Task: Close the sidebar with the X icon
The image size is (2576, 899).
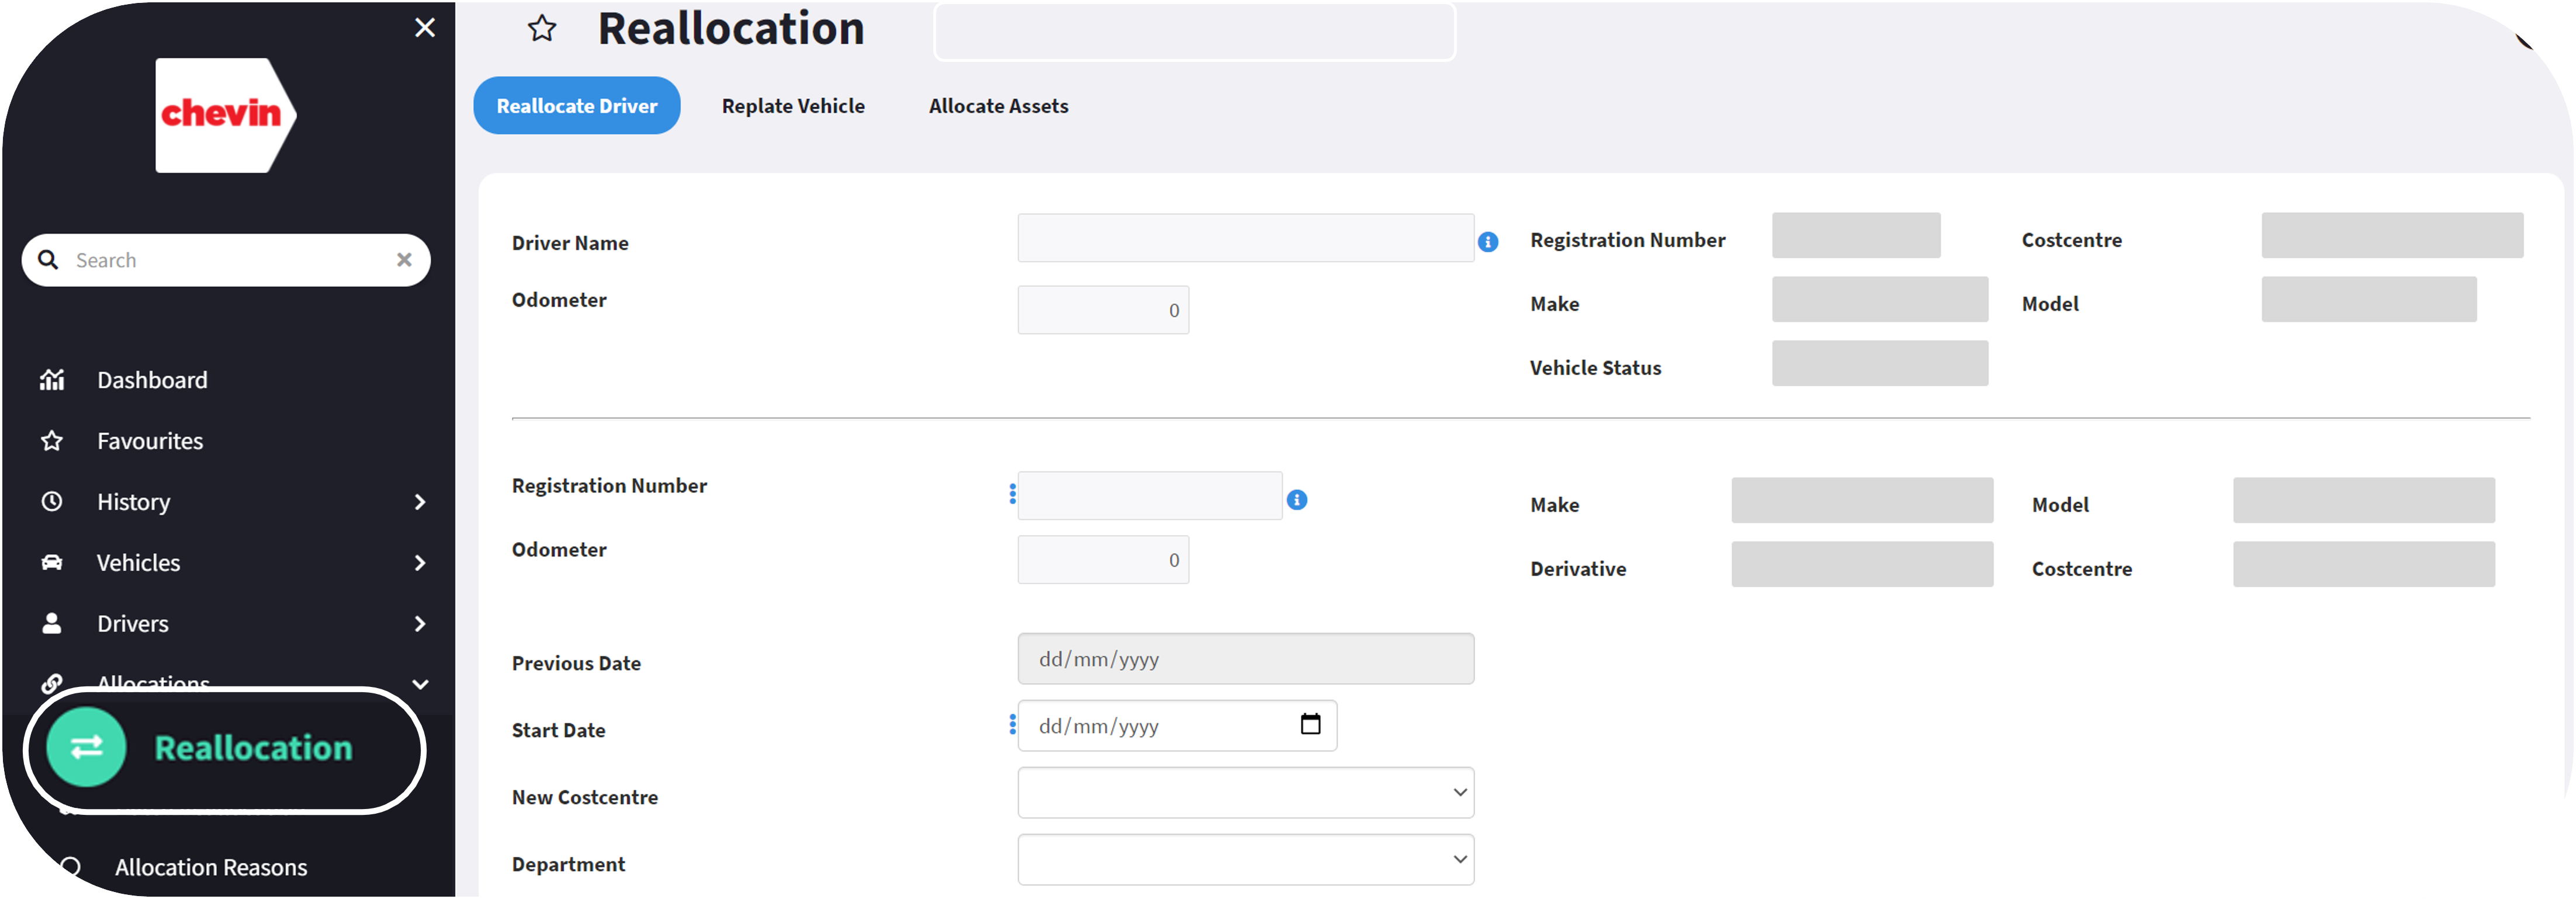Action: (424, 27)
